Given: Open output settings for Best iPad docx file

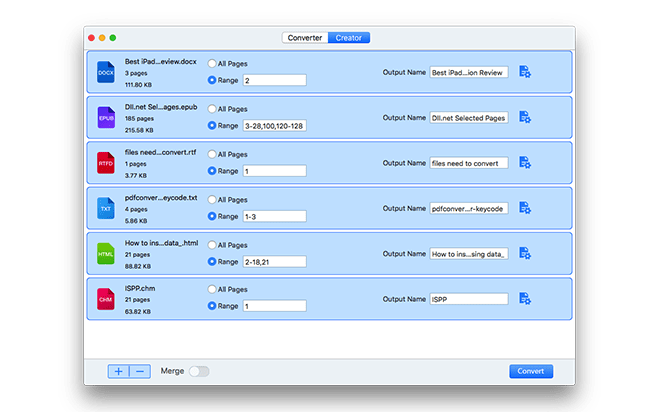Looking at the screenshot, I should click(525, 72).
